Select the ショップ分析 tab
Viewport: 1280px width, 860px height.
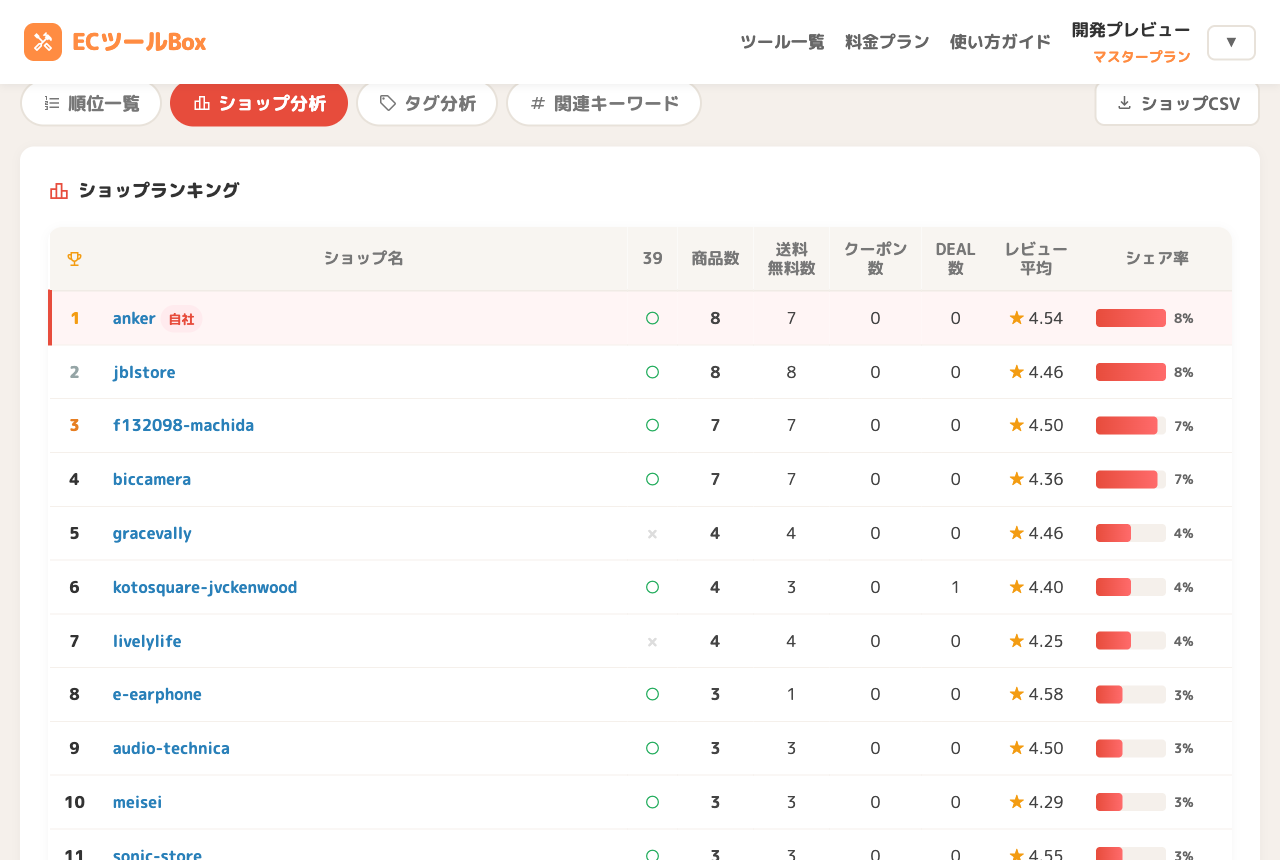click(x=259, y=103)
